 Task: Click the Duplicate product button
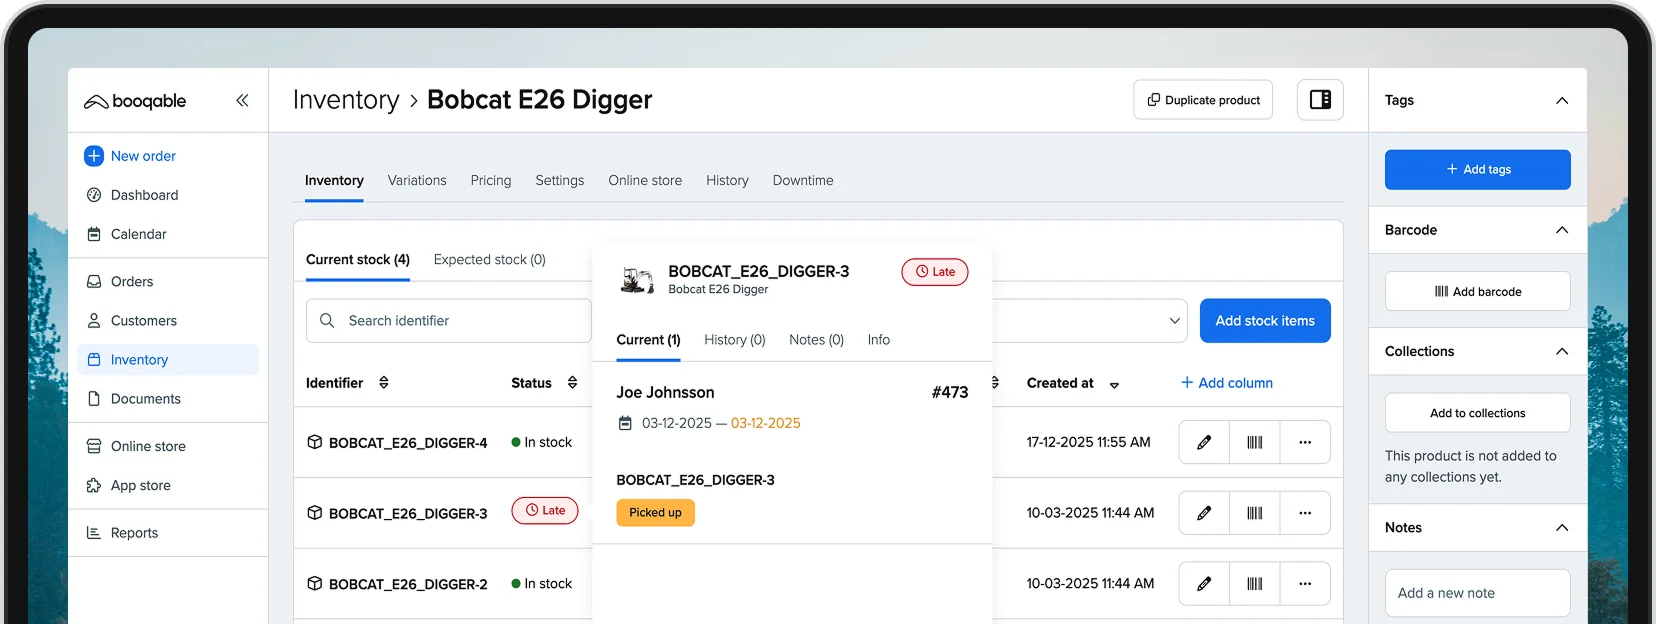point(1202,100)
